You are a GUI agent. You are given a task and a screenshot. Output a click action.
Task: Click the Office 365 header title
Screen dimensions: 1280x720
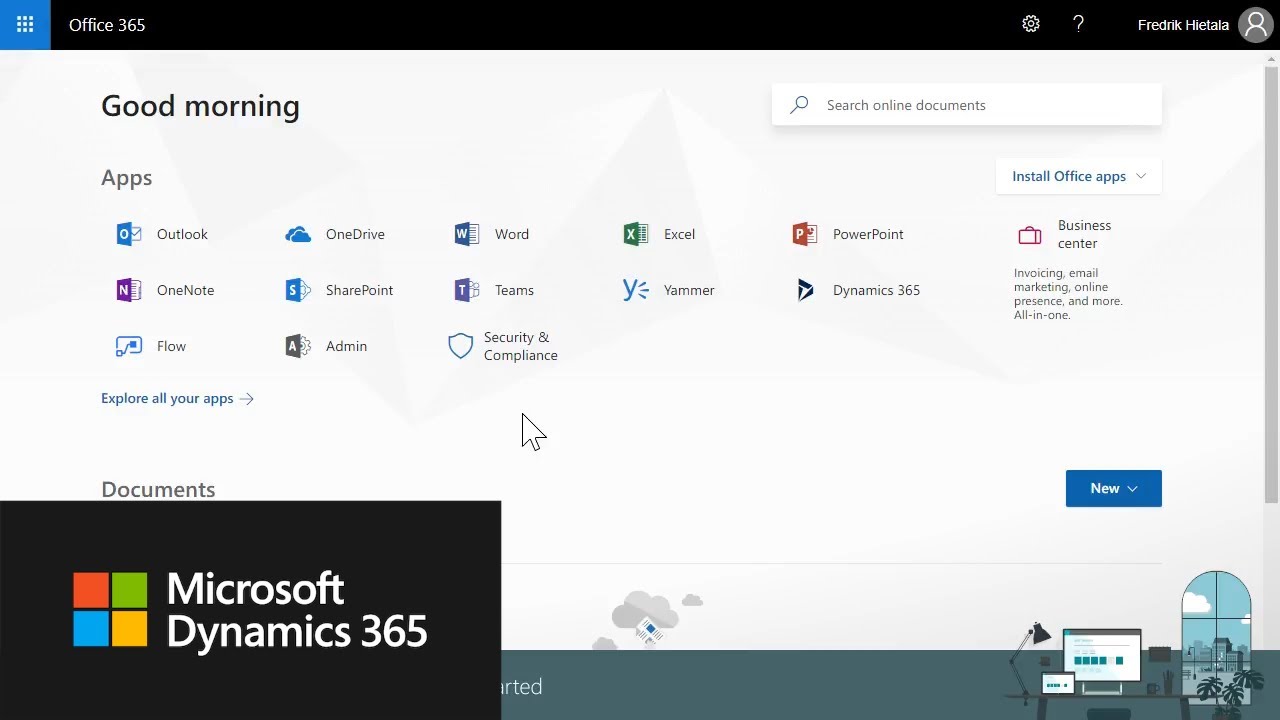[107, 25]
